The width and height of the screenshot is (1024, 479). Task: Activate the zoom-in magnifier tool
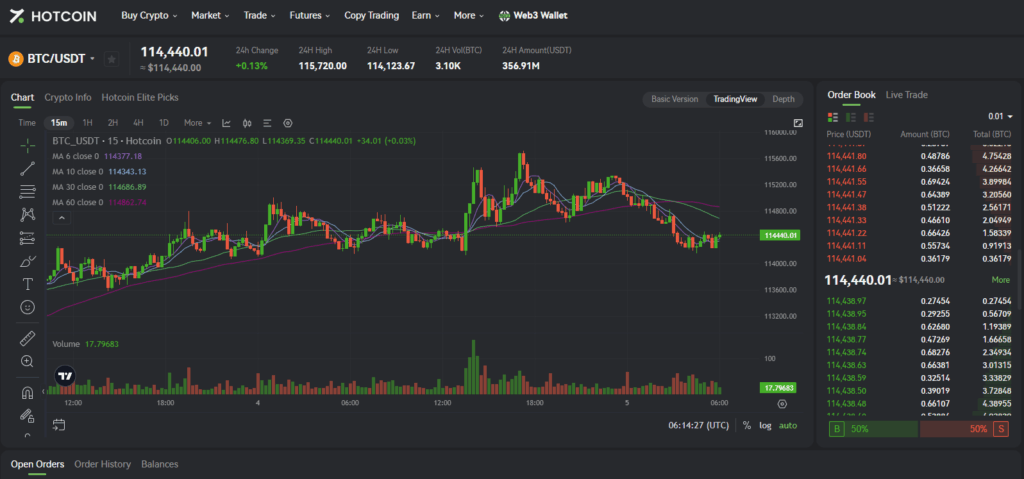tap(27, 361)
